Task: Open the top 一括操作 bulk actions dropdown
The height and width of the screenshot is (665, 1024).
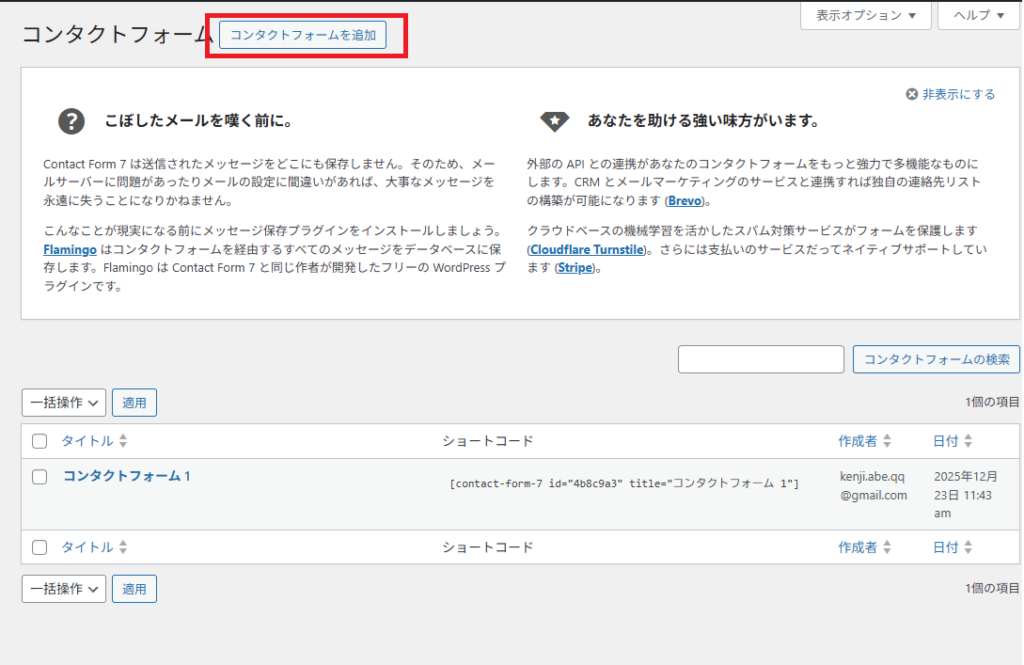Action: coord(64,403)
